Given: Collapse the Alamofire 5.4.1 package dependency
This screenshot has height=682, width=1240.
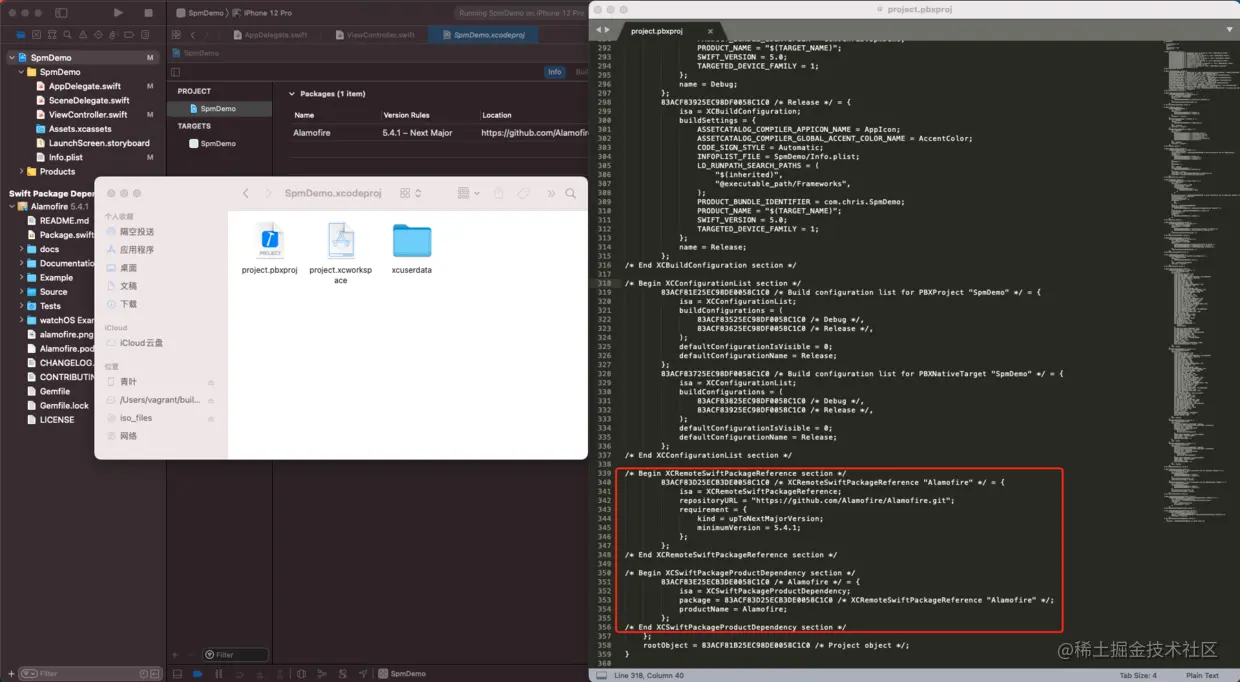Looking at the screenshot, I should point(11,206).
